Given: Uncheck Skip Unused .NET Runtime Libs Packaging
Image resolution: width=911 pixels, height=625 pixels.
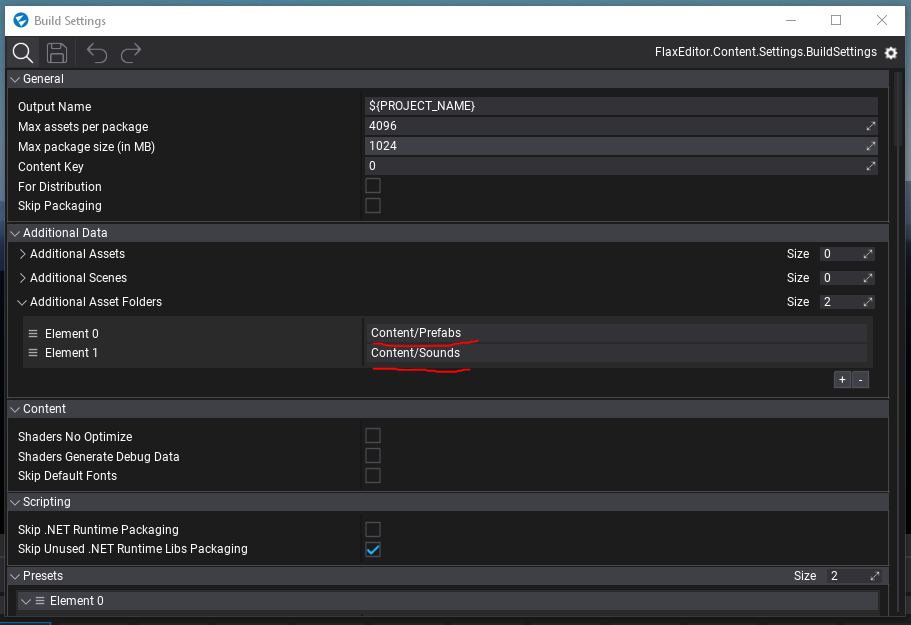Looking at the screenshot, I should click(x=373, y=549).
